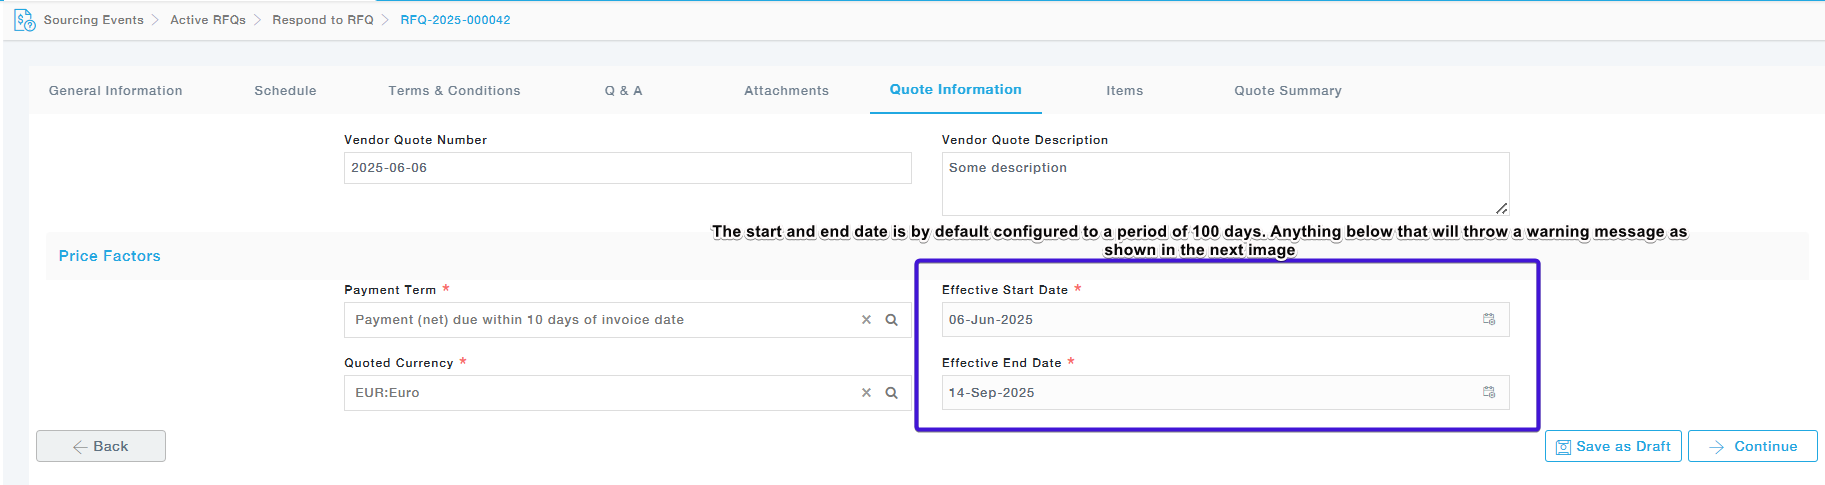The height and width of the screenshot is (485, 1825).
Task: Clear the Quoted Currency value
Action: click(866, 393)
